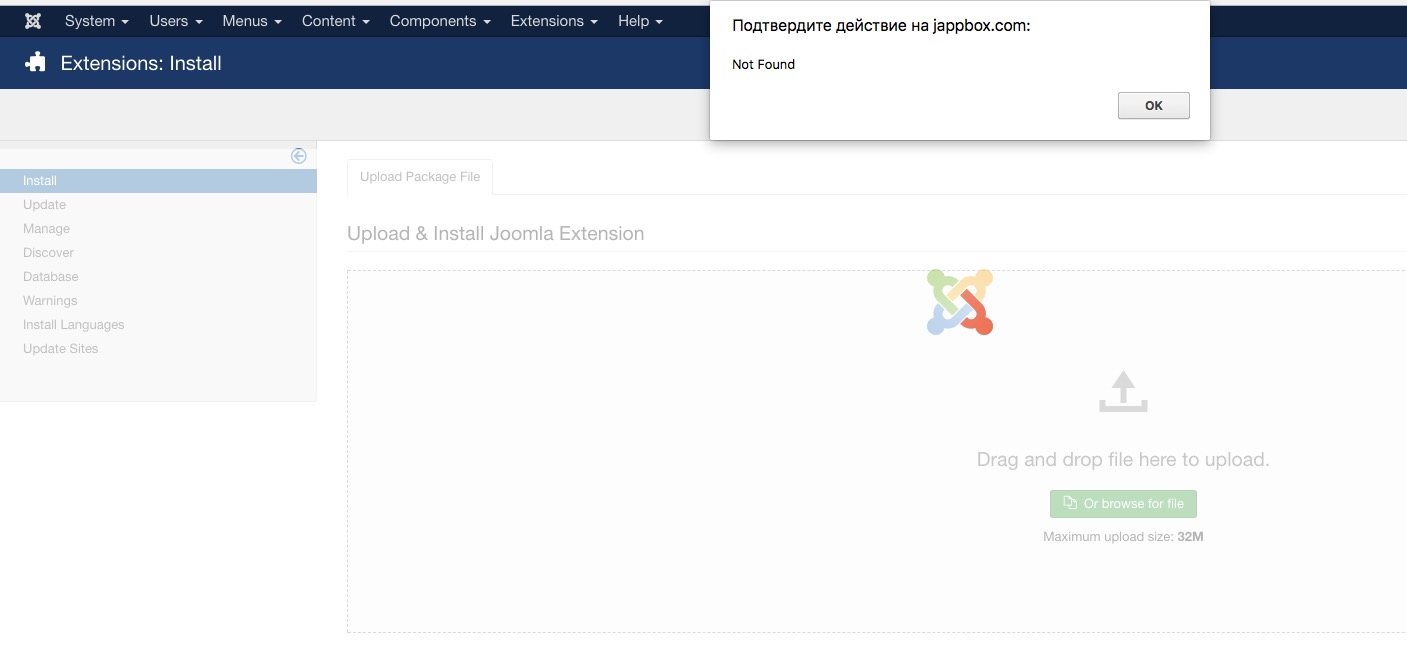Open the Users dropdown menu
The height and width of the screenshot is (670, 1407).
[176, 20]
